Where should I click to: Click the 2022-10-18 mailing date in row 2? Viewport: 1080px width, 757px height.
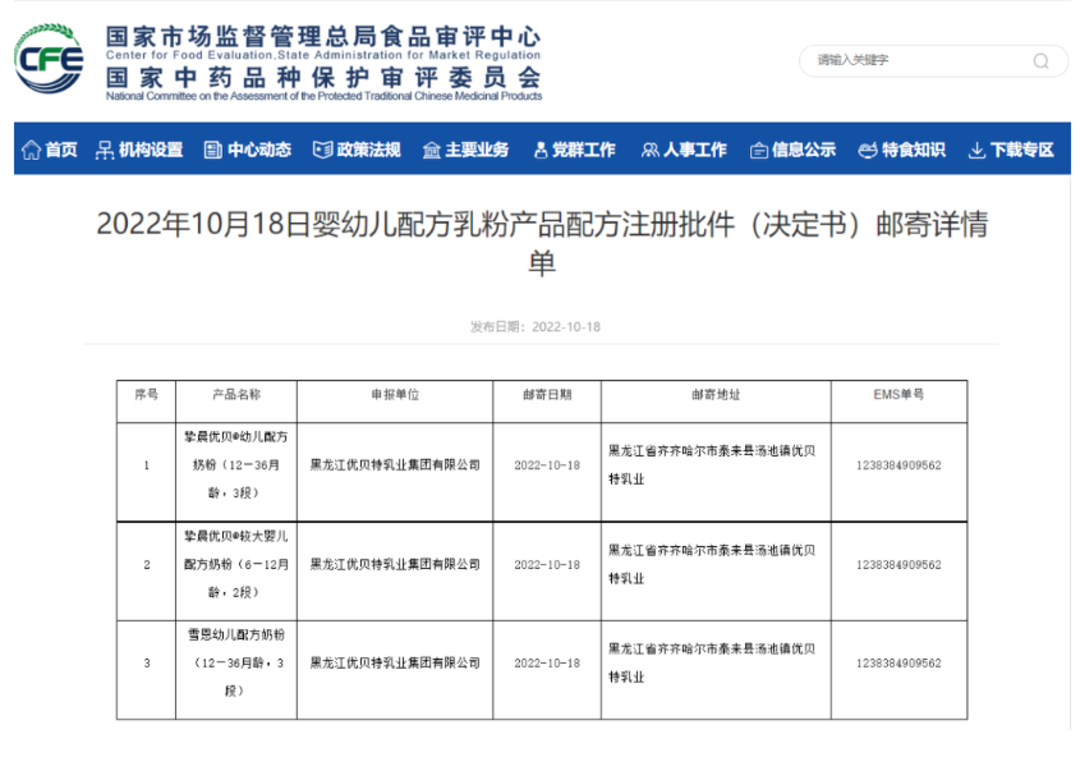tap(547, 565)
